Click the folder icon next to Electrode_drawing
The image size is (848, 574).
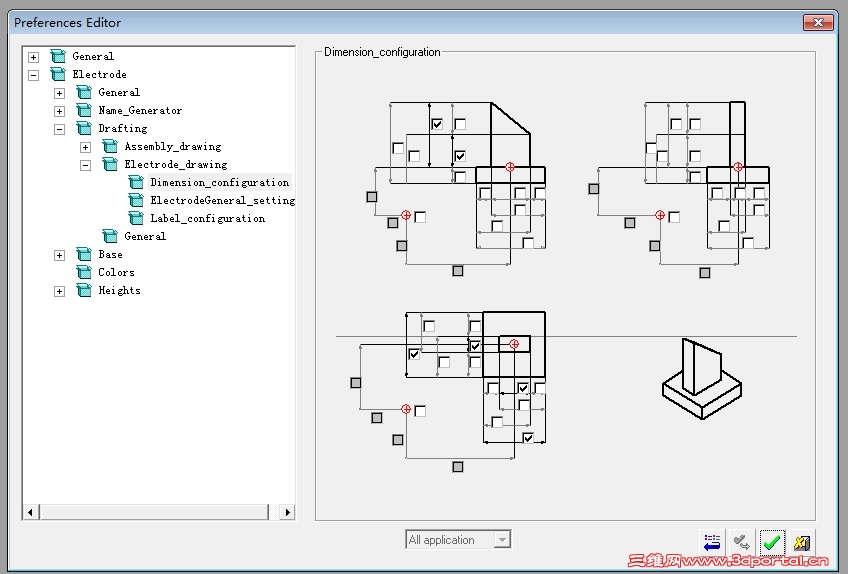point(110,164)
